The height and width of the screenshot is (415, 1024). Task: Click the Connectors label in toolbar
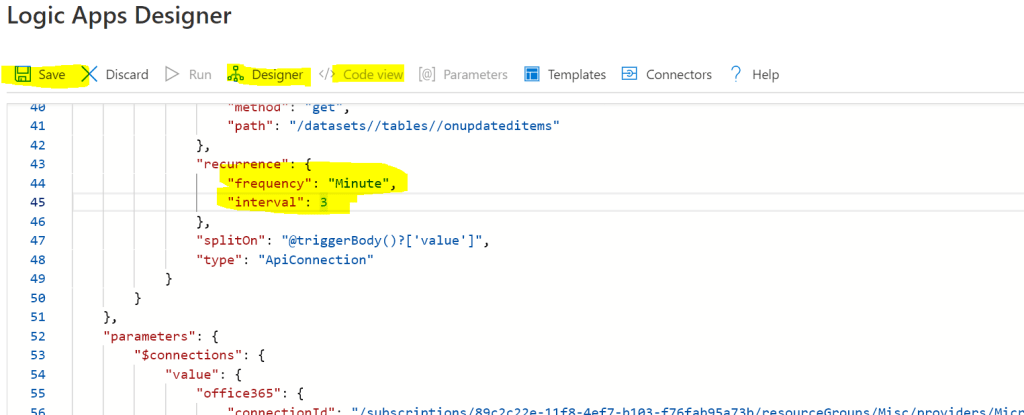point(678,75)
